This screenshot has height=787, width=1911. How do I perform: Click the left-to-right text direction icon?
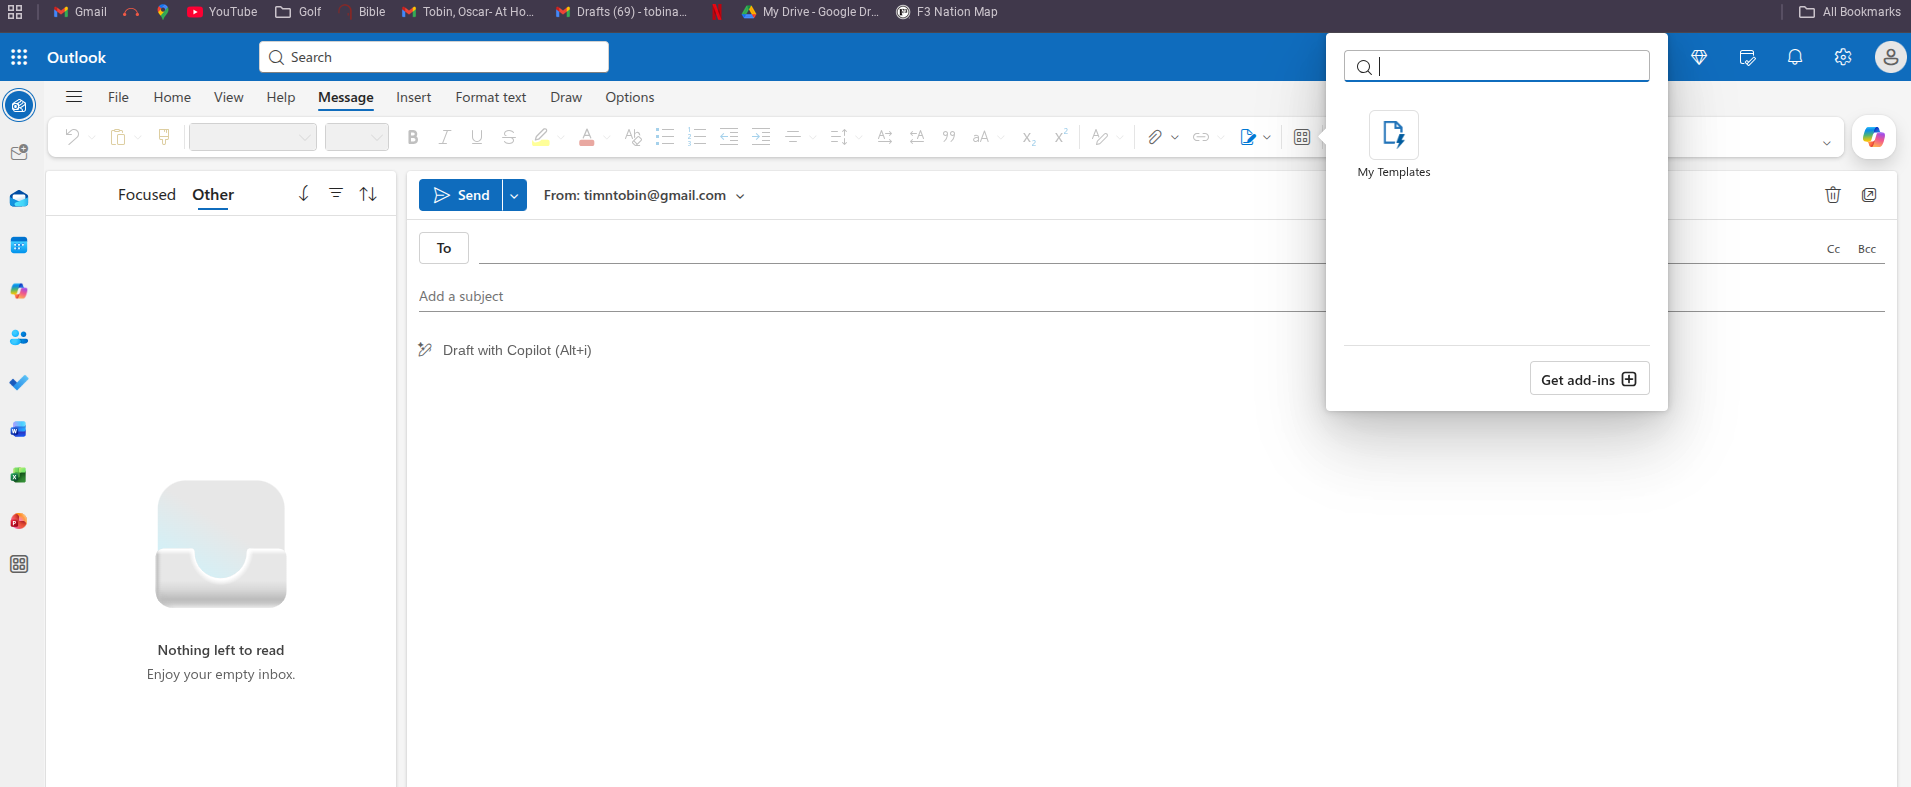[x=885, y=137]
